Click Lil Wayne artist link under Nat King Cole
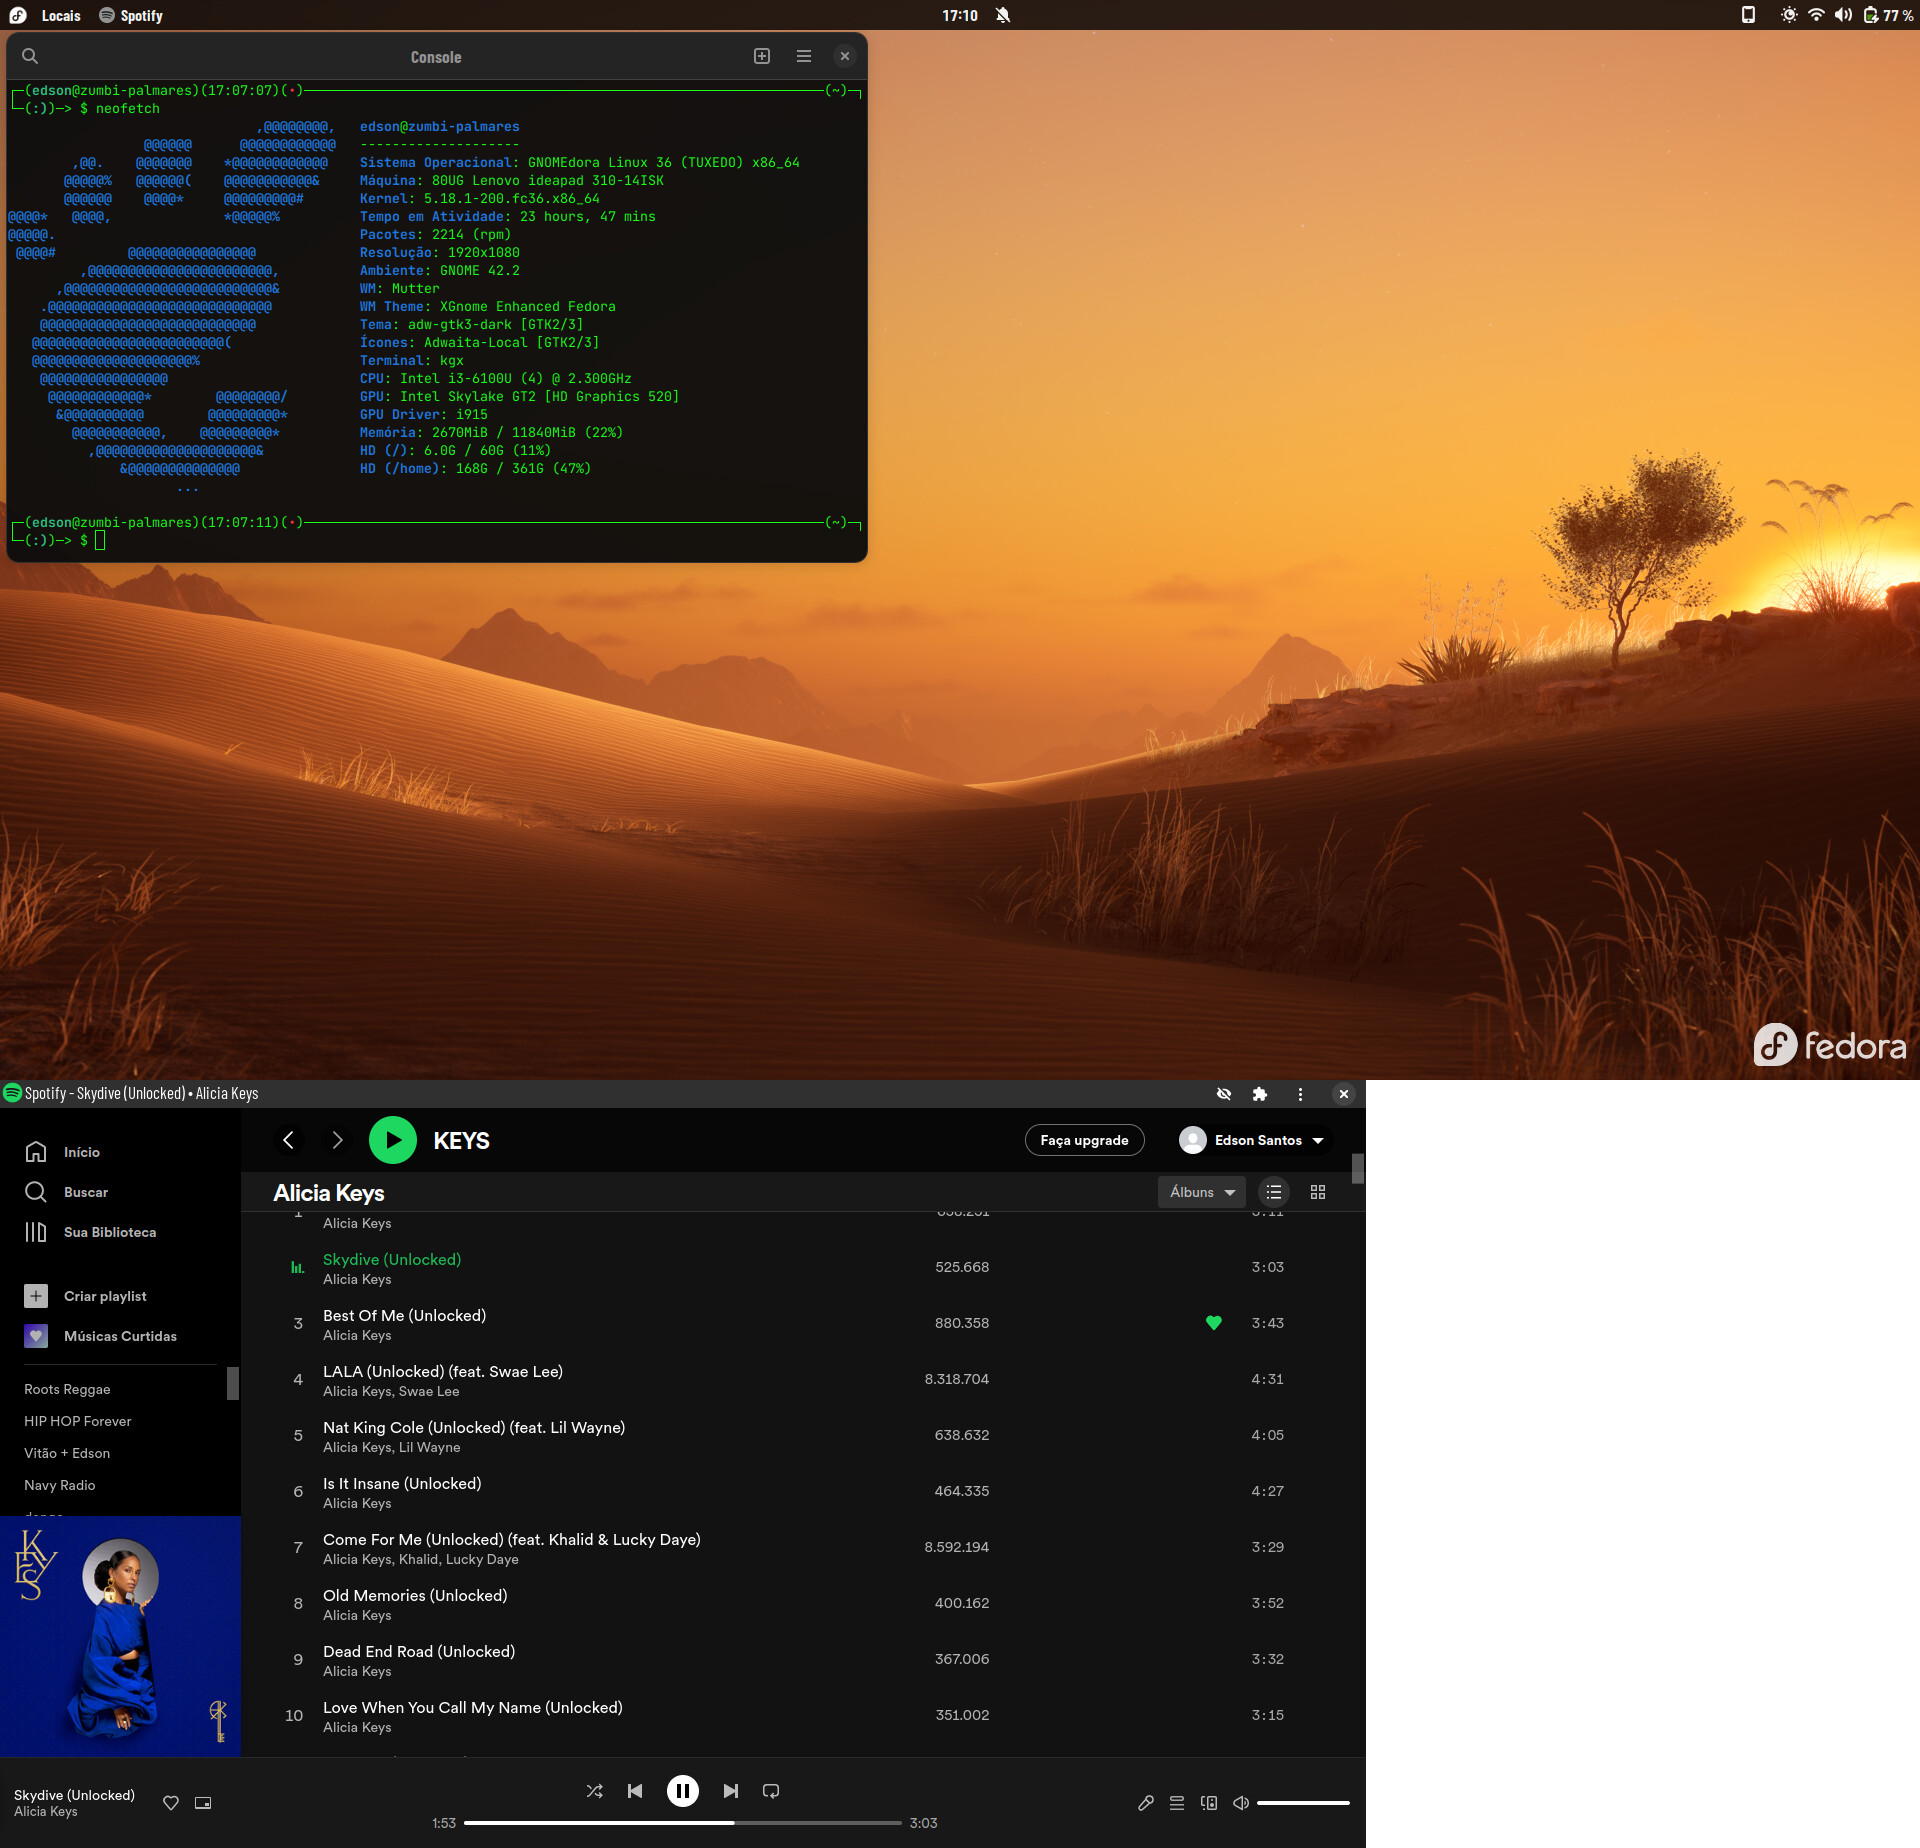This screenshot has height=1848, width=1920. (430, 1447)
